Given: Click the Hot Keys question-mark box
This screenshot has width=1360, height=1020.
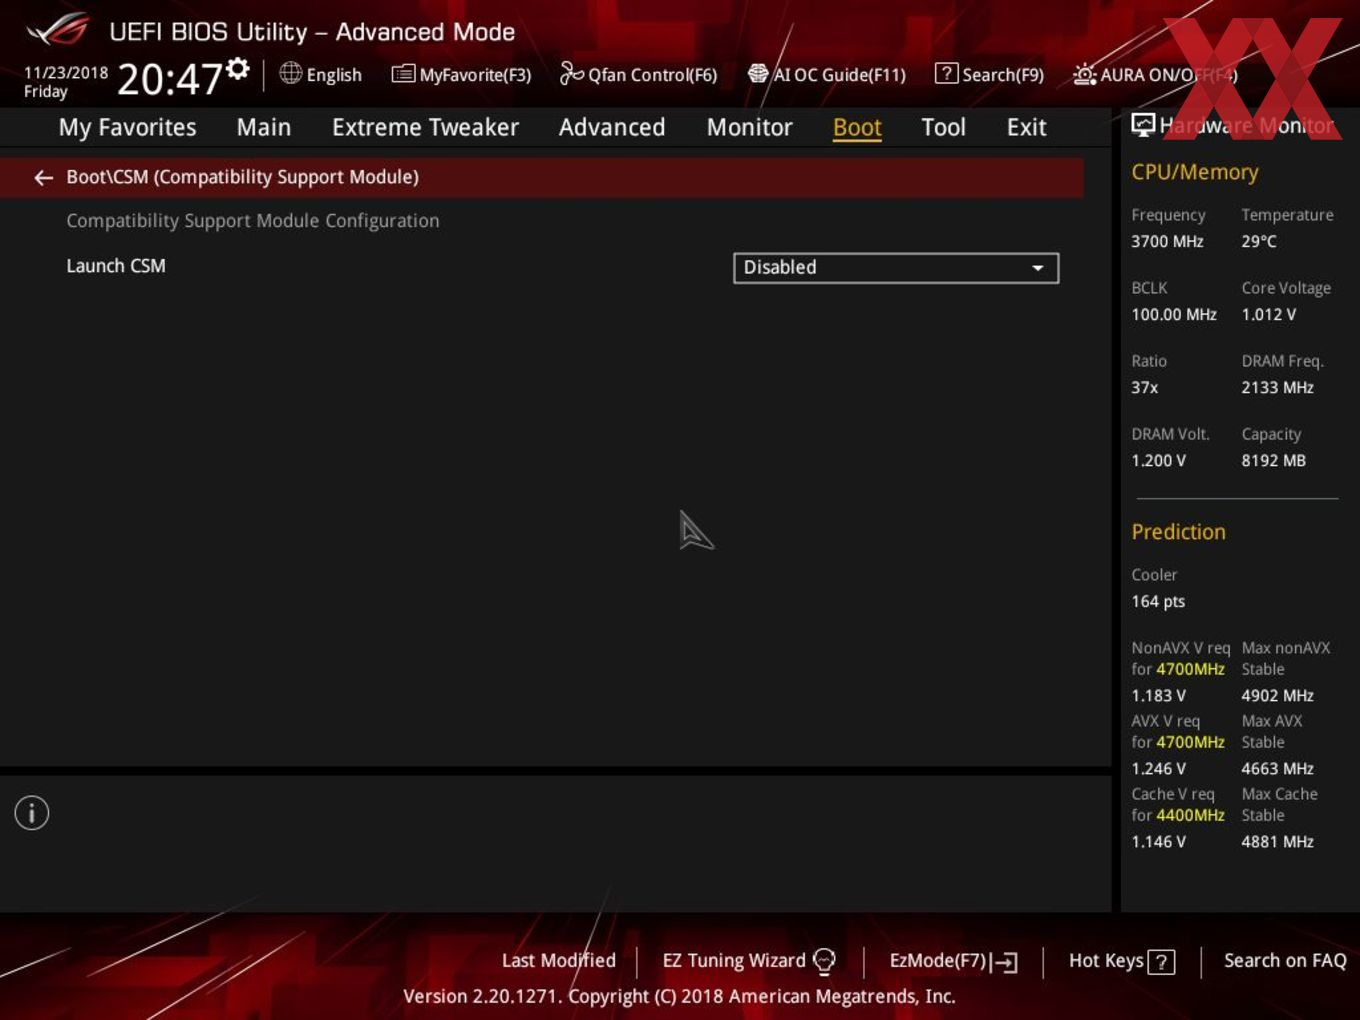Looking at the screenshot, I should (x=1161, y=962).
